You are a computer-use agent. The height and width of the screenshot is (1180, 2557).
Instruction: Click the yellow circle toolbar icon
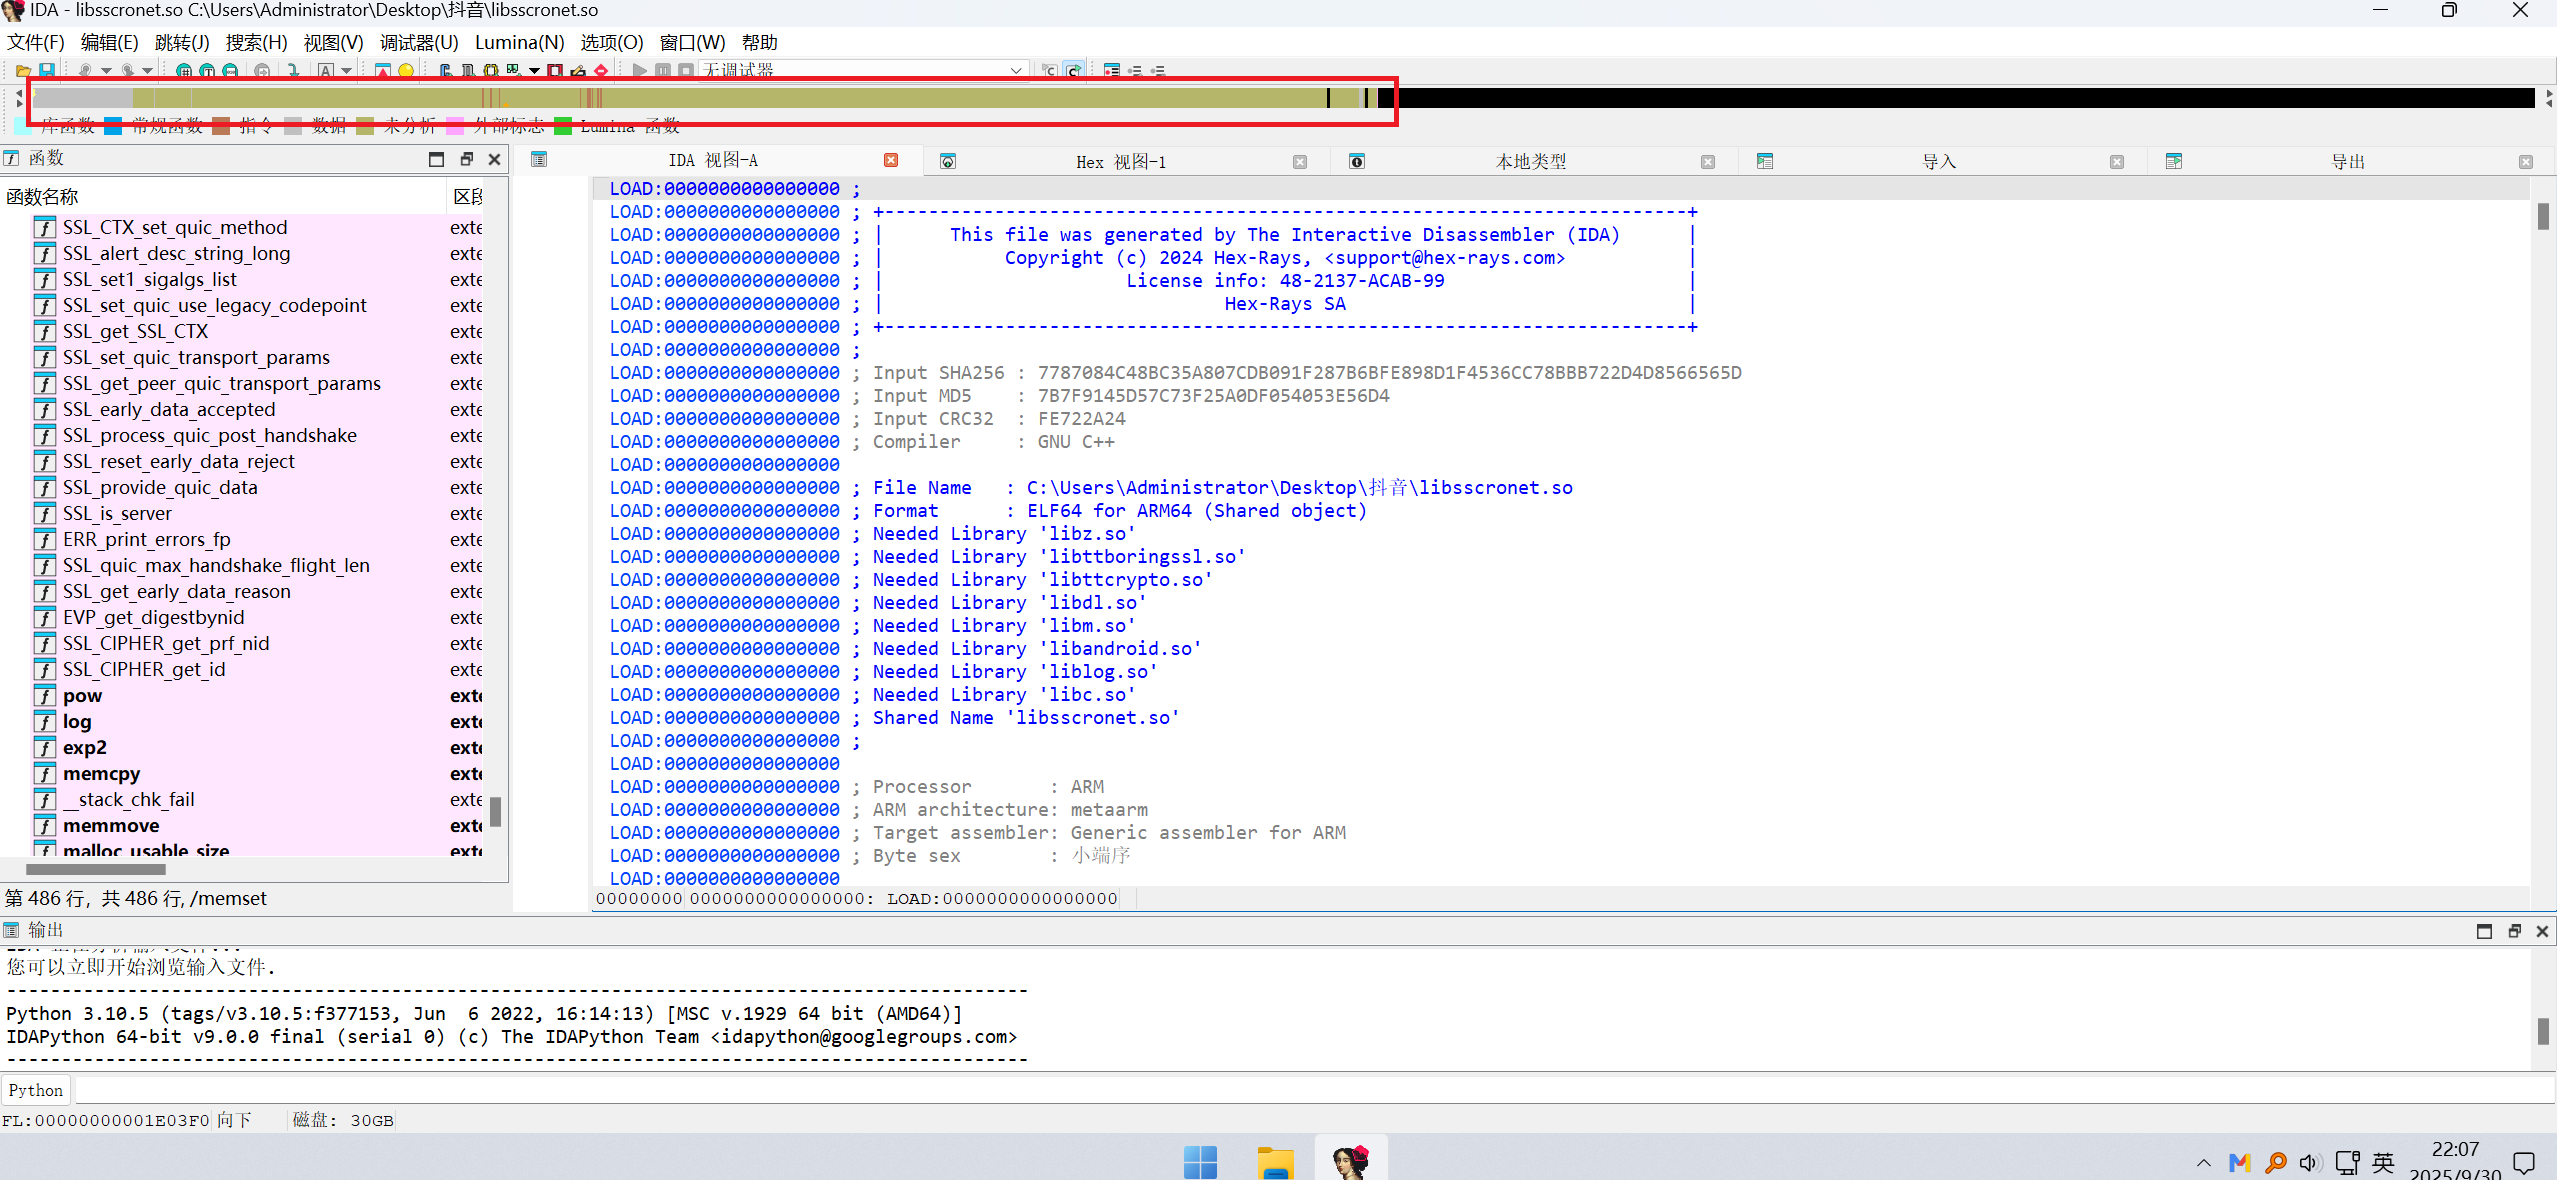(x=406, y=71)
